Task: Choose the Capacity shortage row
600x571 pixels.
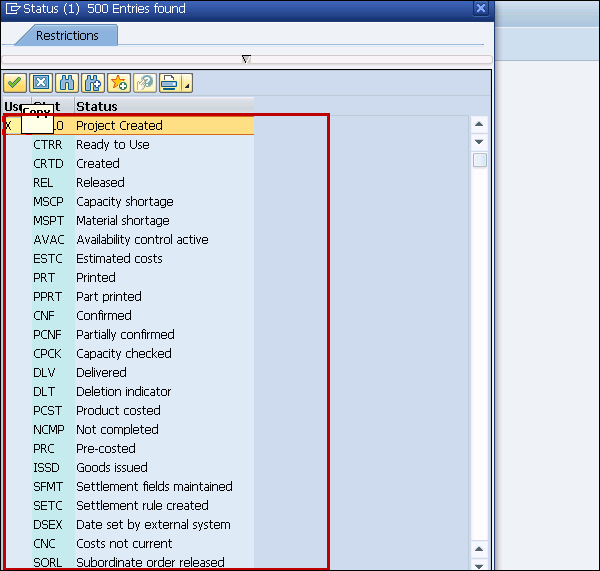Action: 124,202
